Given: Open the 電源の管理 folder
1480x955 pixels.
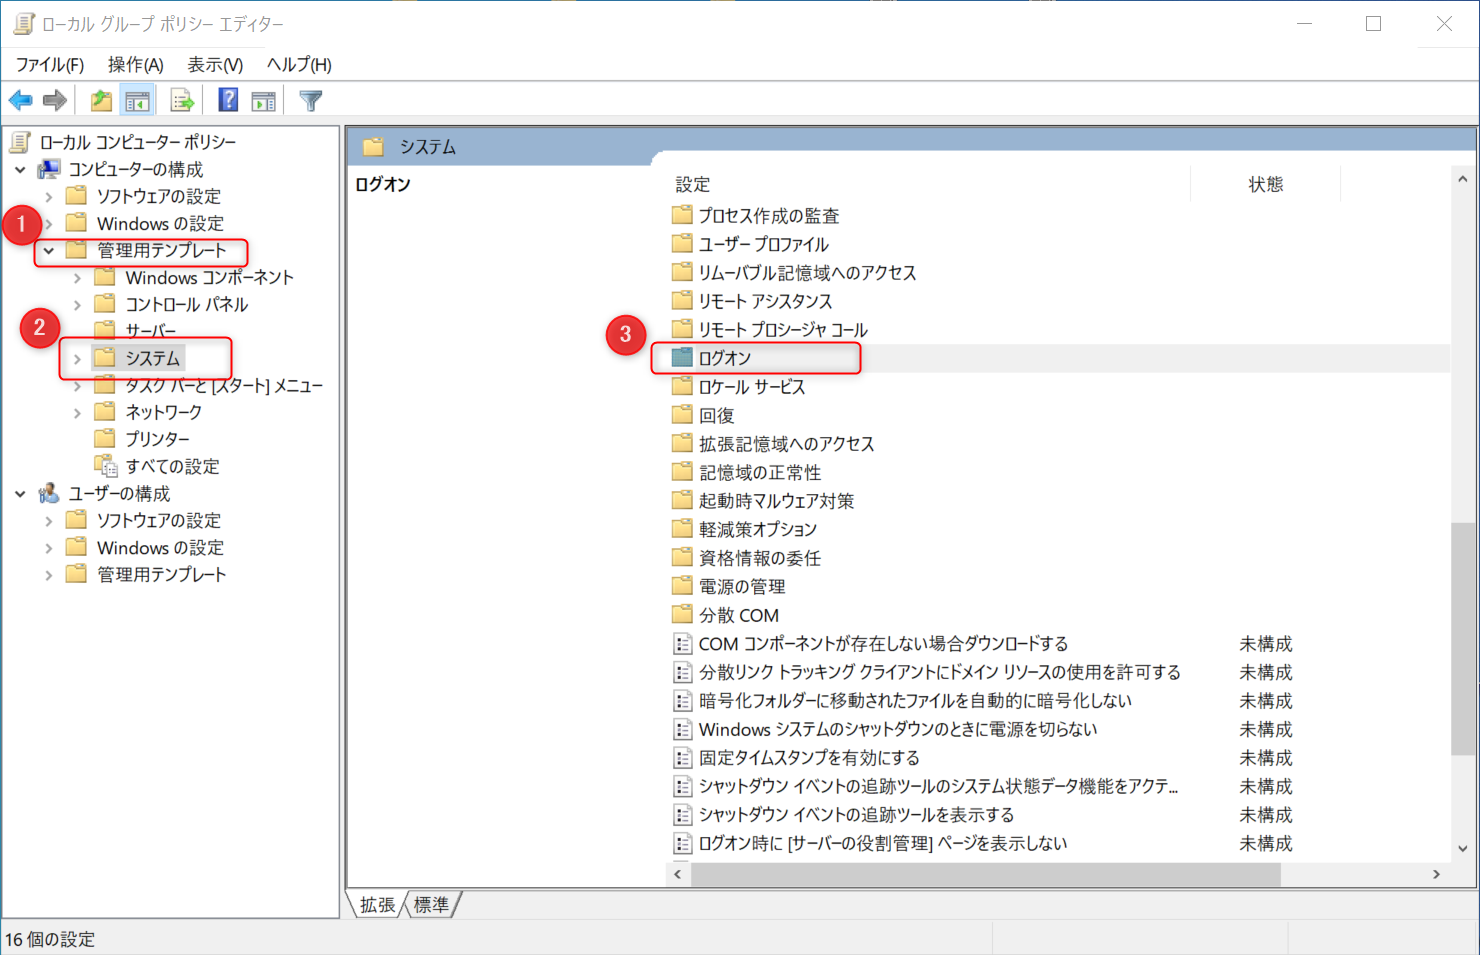Looking at the screenshot, I should (740, 585).
